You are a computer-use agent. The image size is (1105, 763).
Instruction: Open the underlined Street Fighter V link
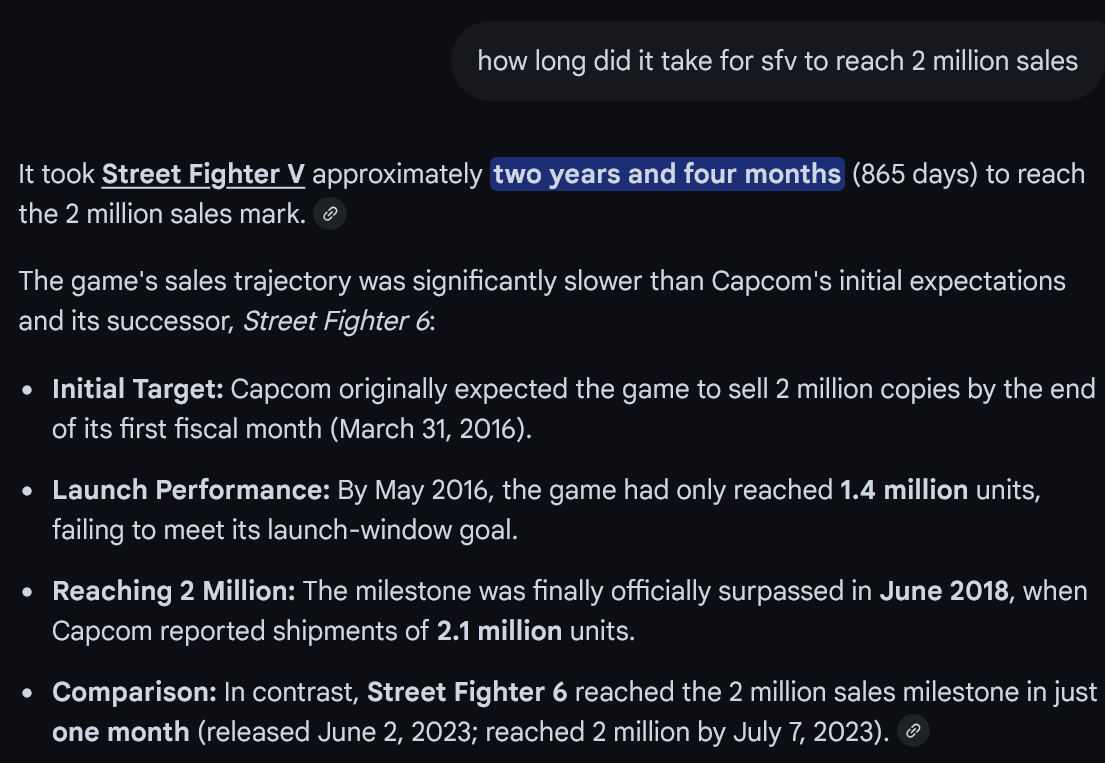coord(203,174)
